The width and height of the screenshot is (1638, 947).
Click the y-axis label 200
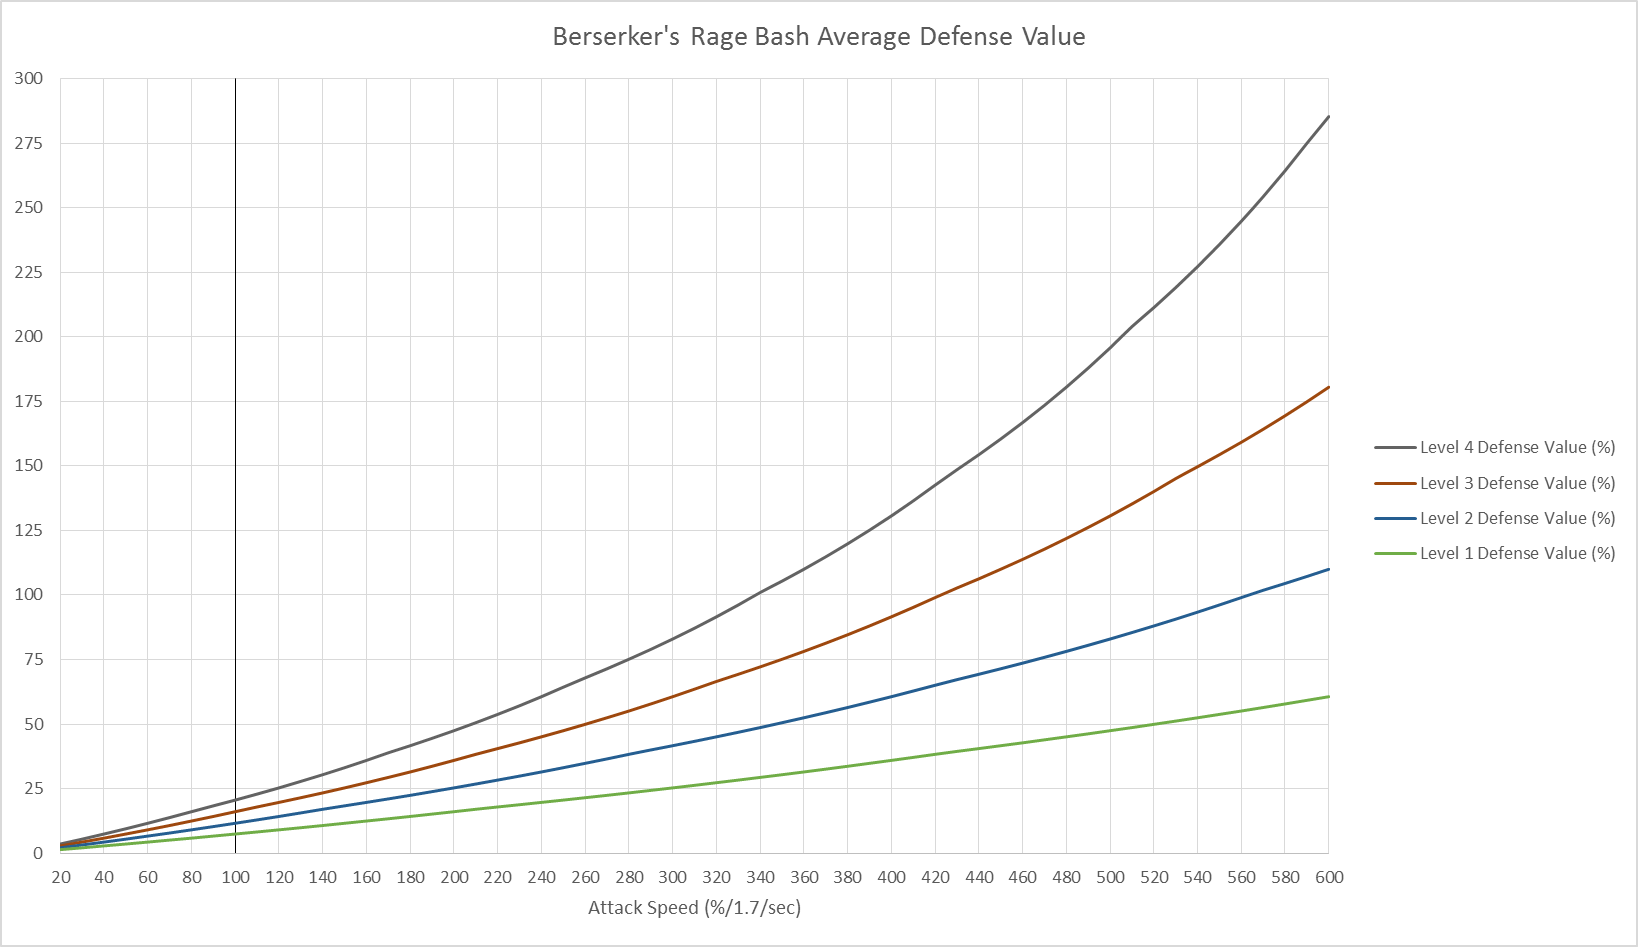click(x=29, y=336)
